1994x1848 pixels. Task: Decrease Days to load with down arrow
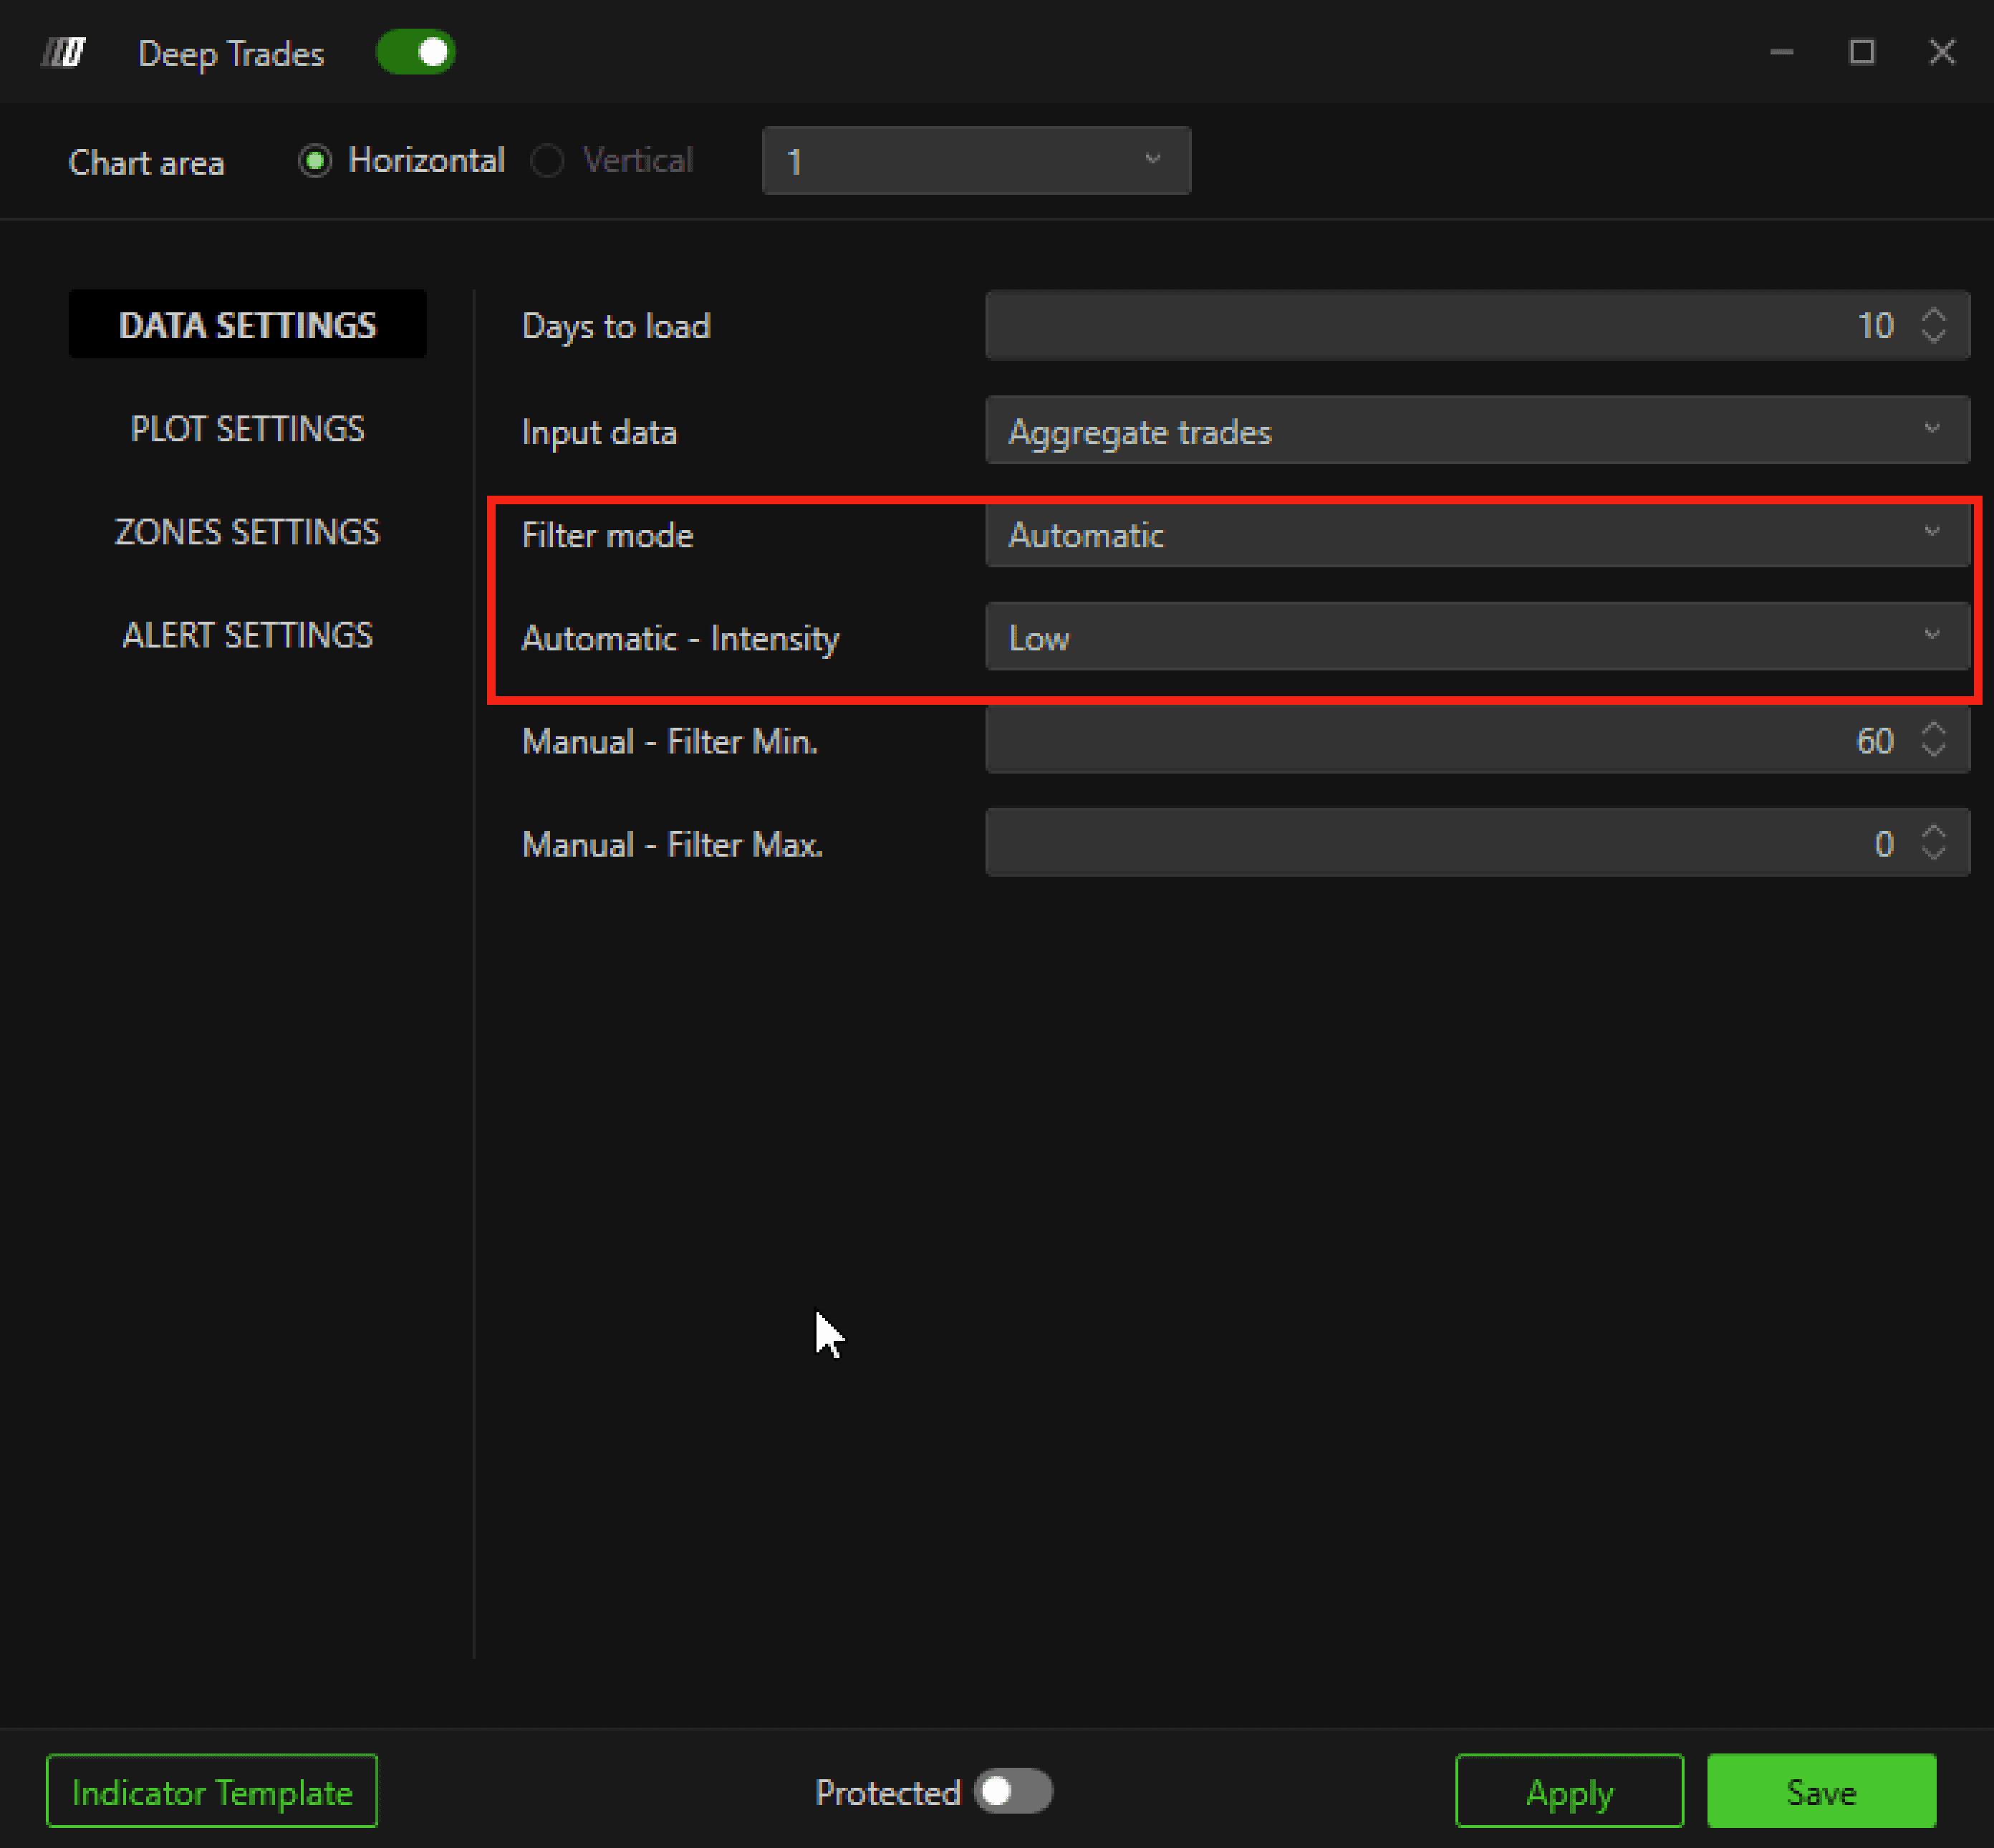point(1933,336)
